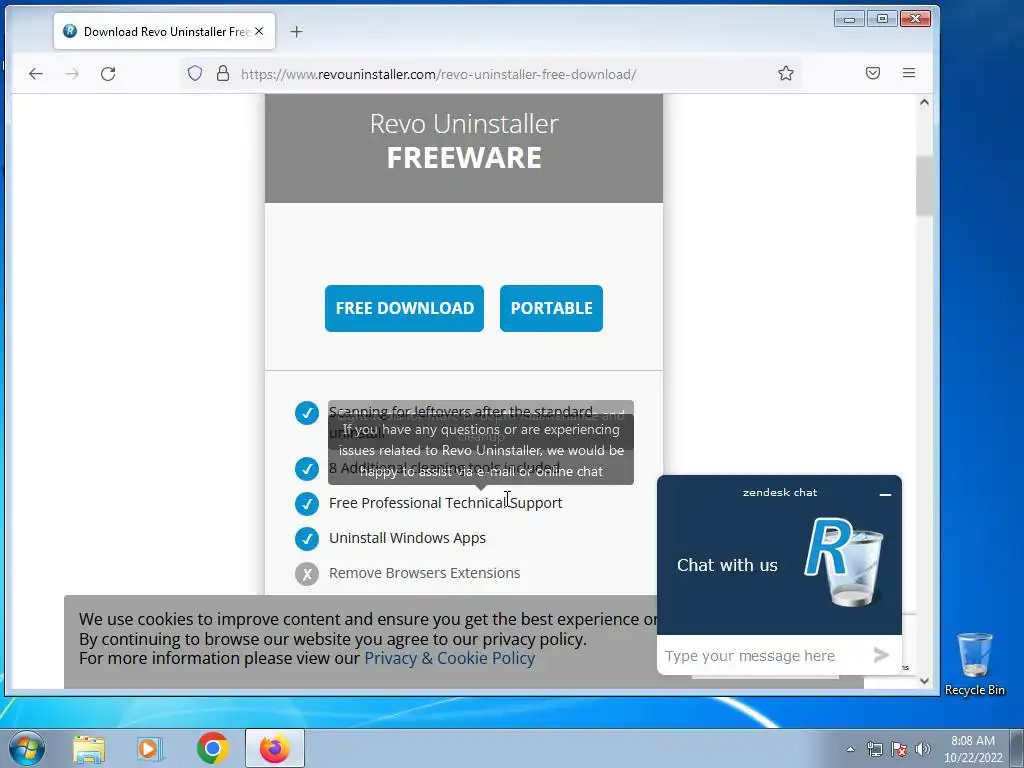Open Windows Explorer from taskbar

click(89, 748)
